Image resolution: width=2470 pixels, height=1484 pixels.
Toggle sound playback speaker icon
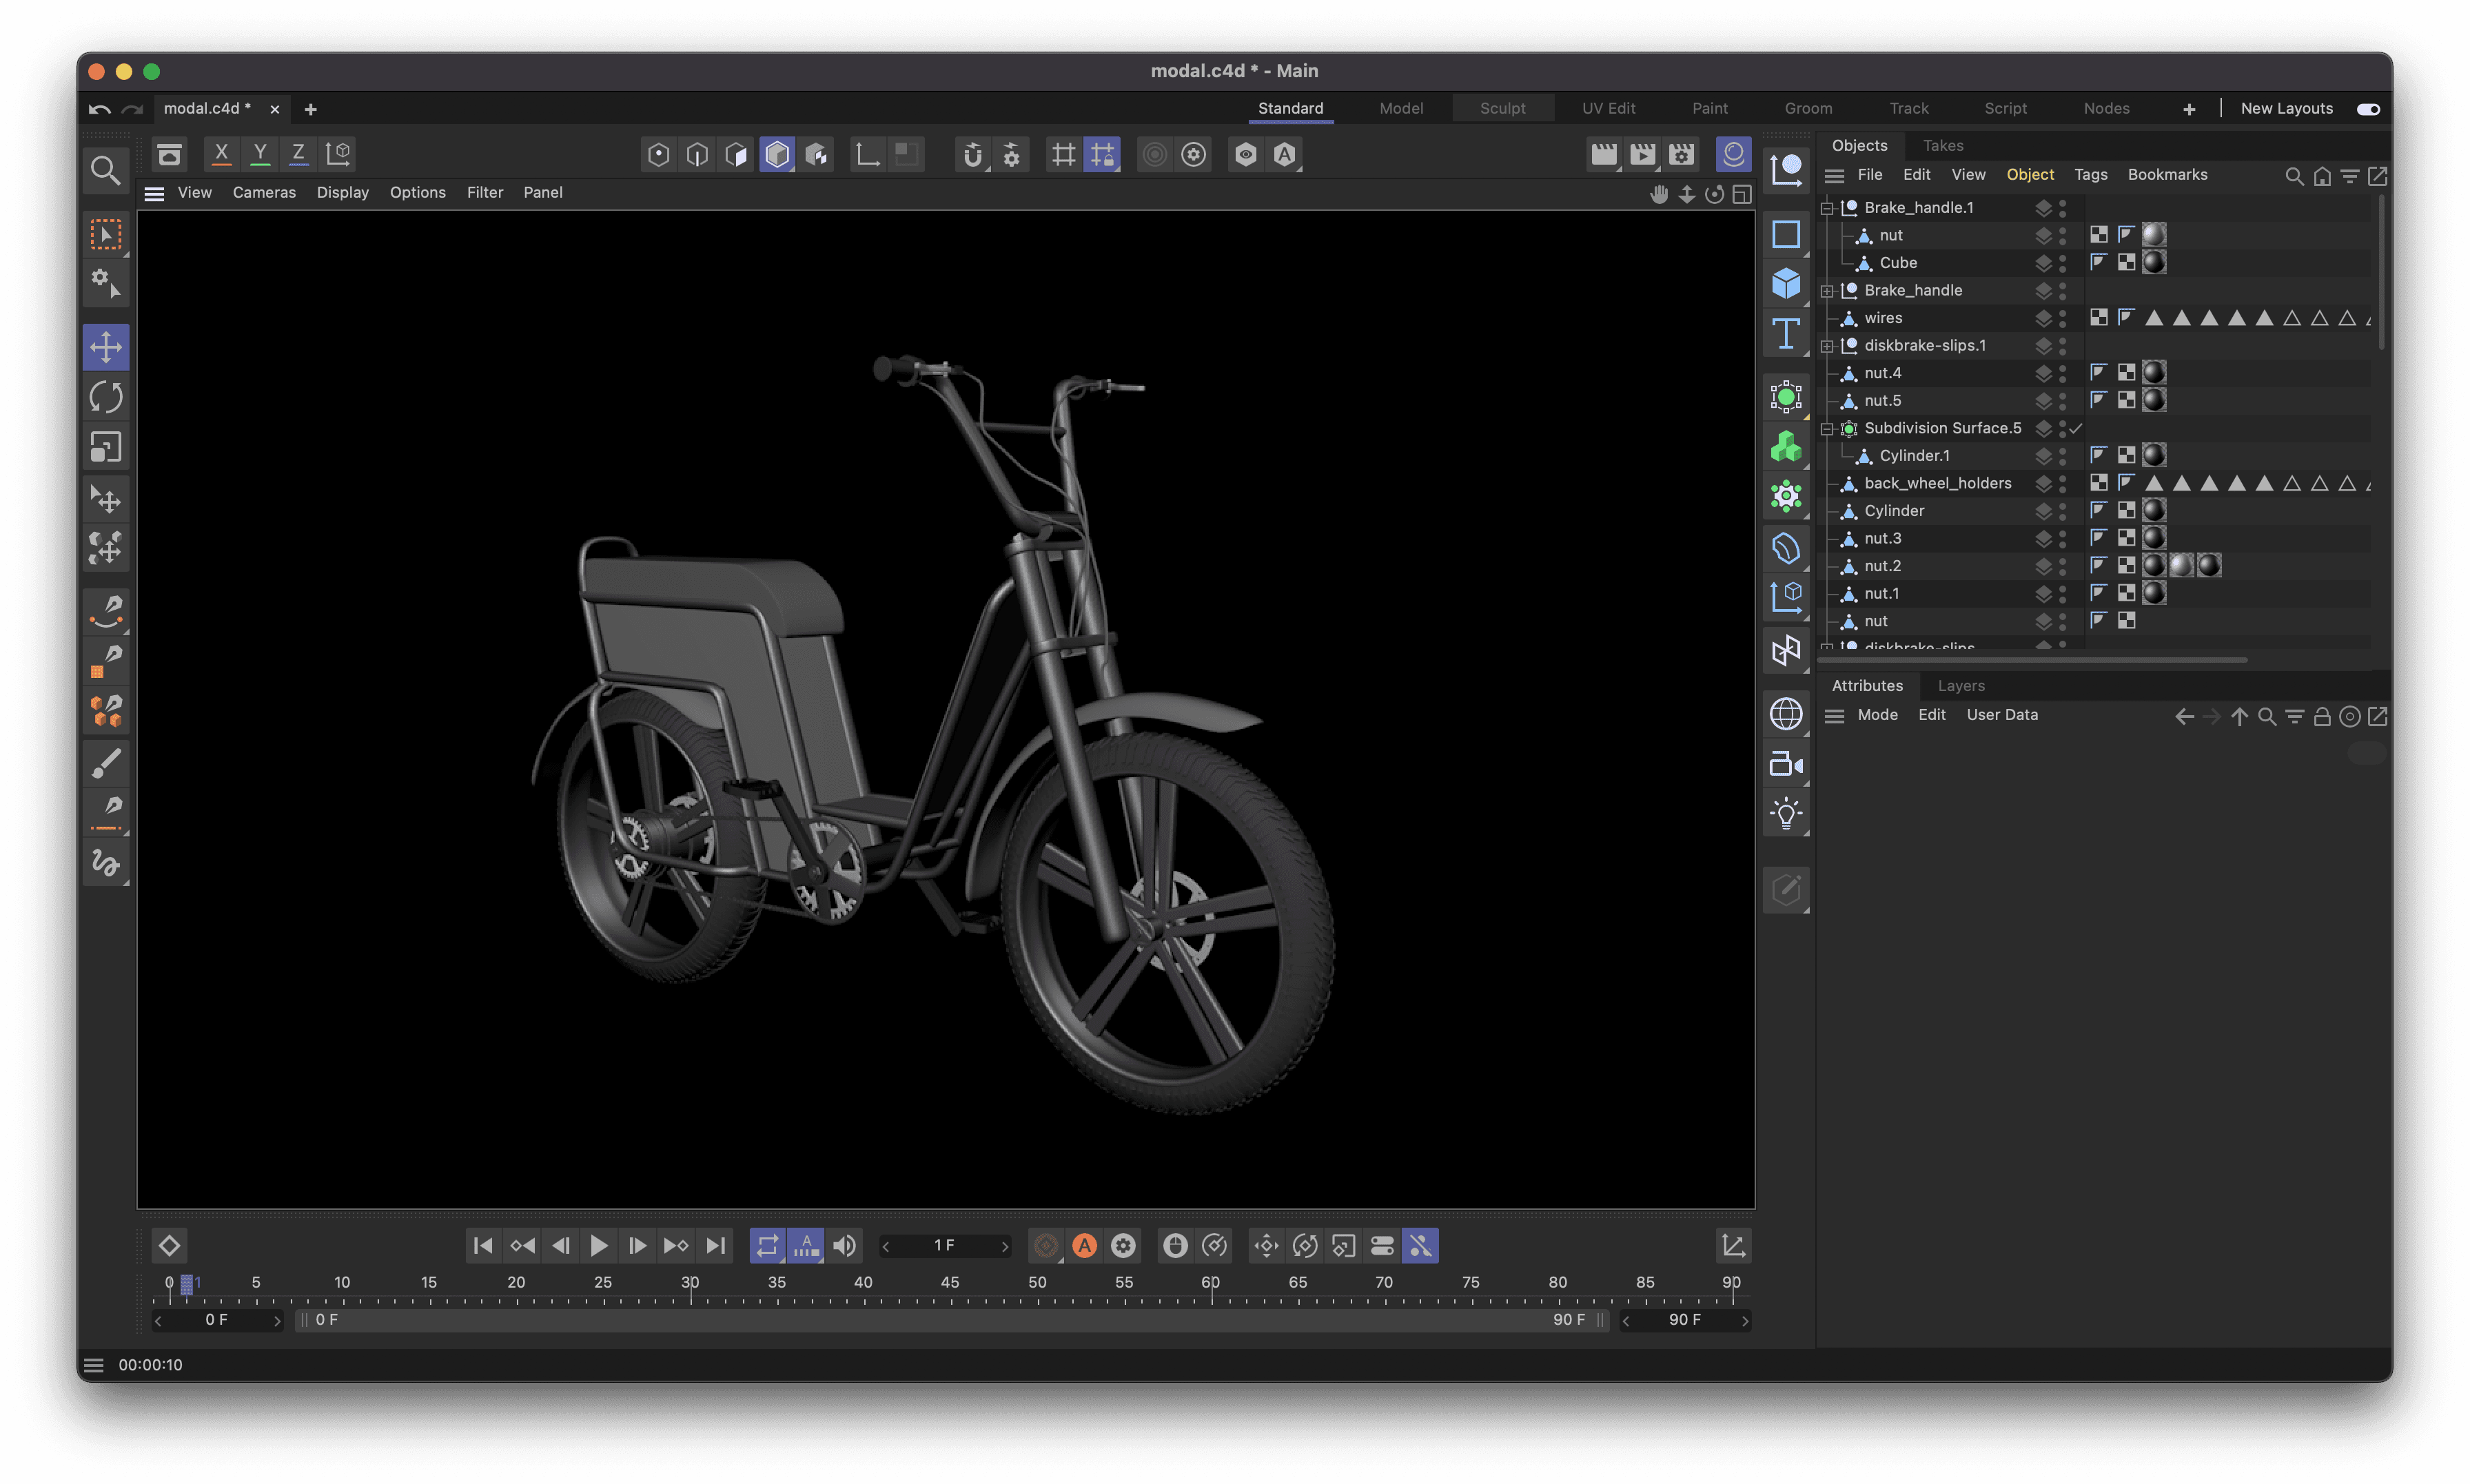tap(845, 1245)
